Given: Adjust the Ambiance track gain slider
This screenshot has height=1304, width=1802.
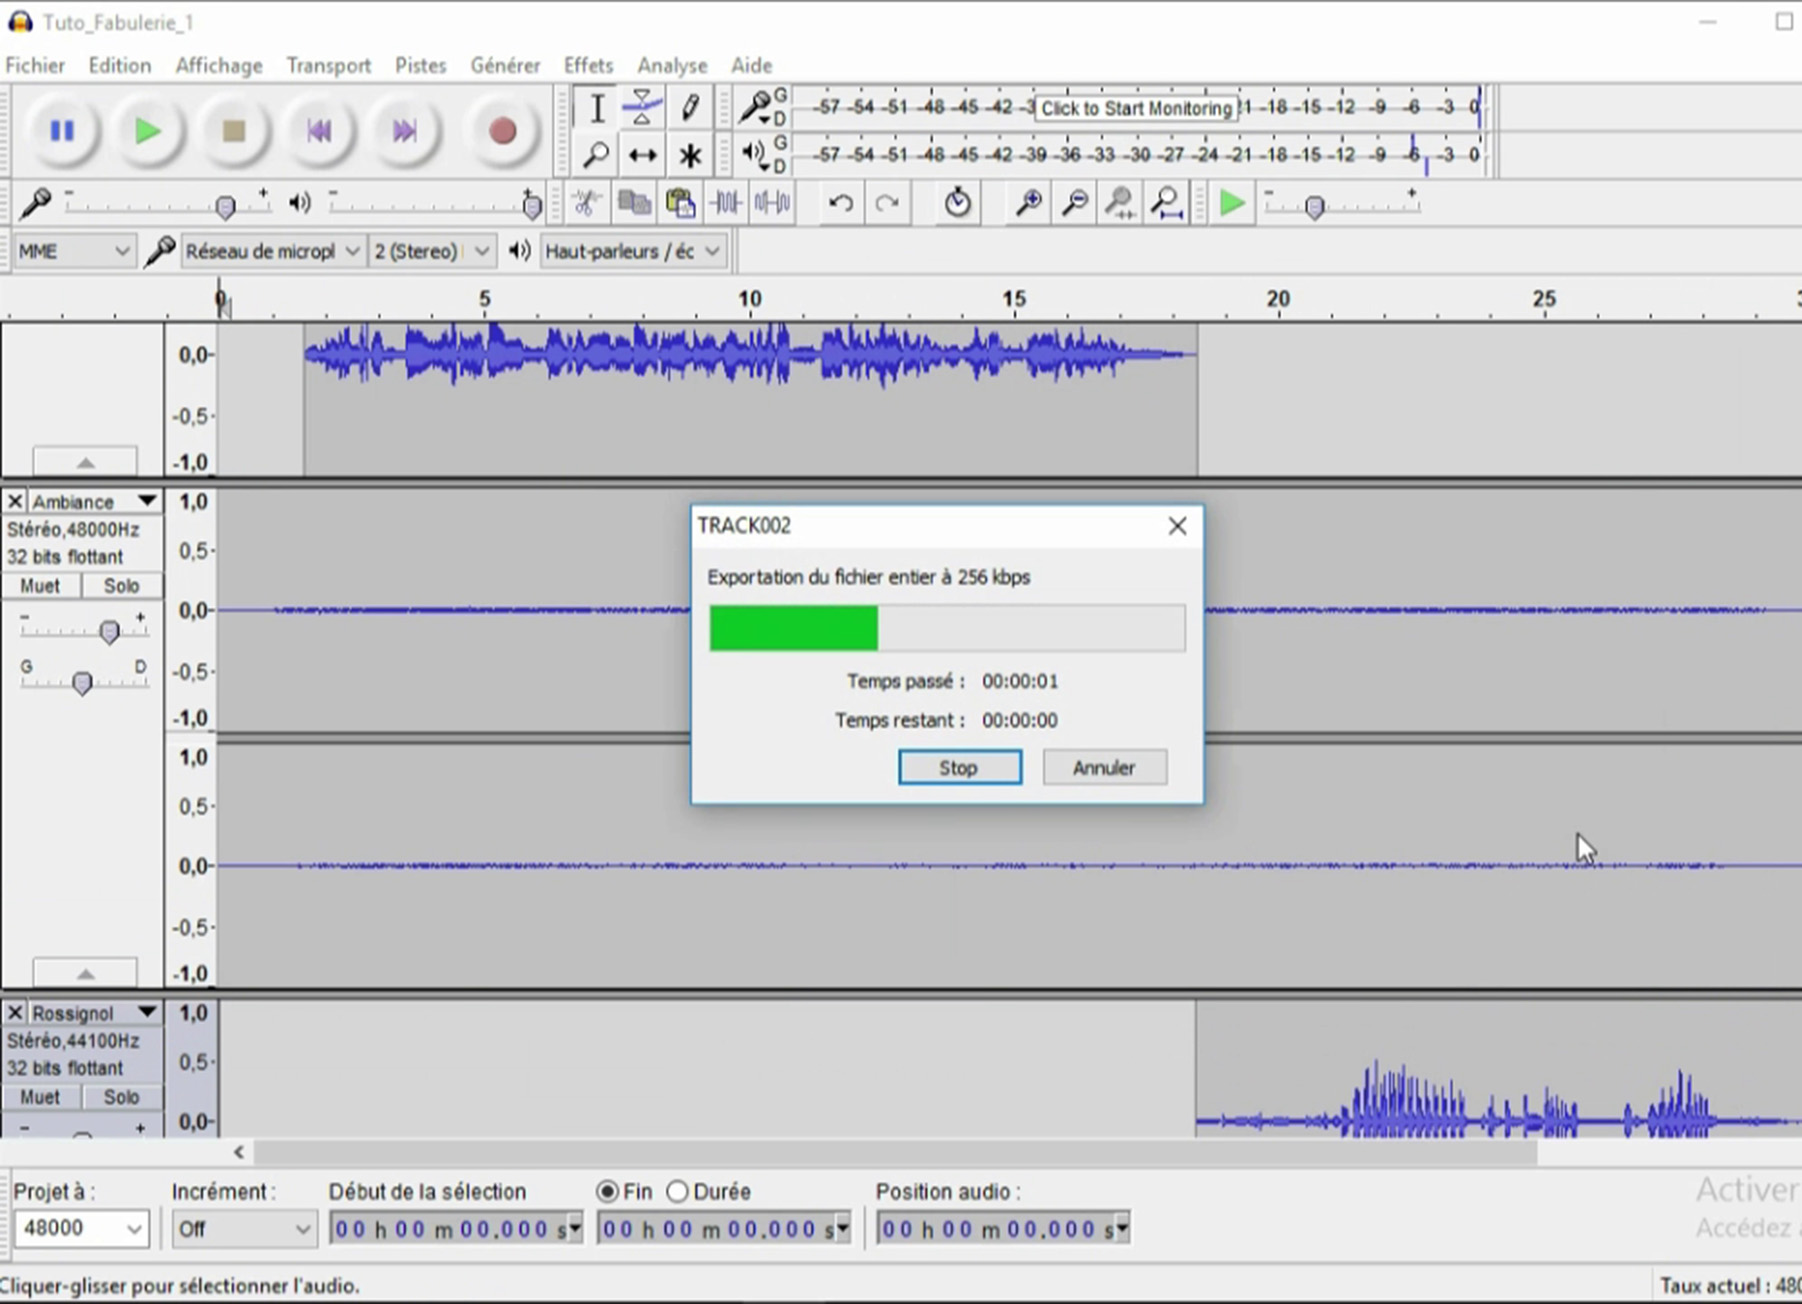Looking at the screenshot, I should point(110,630).
